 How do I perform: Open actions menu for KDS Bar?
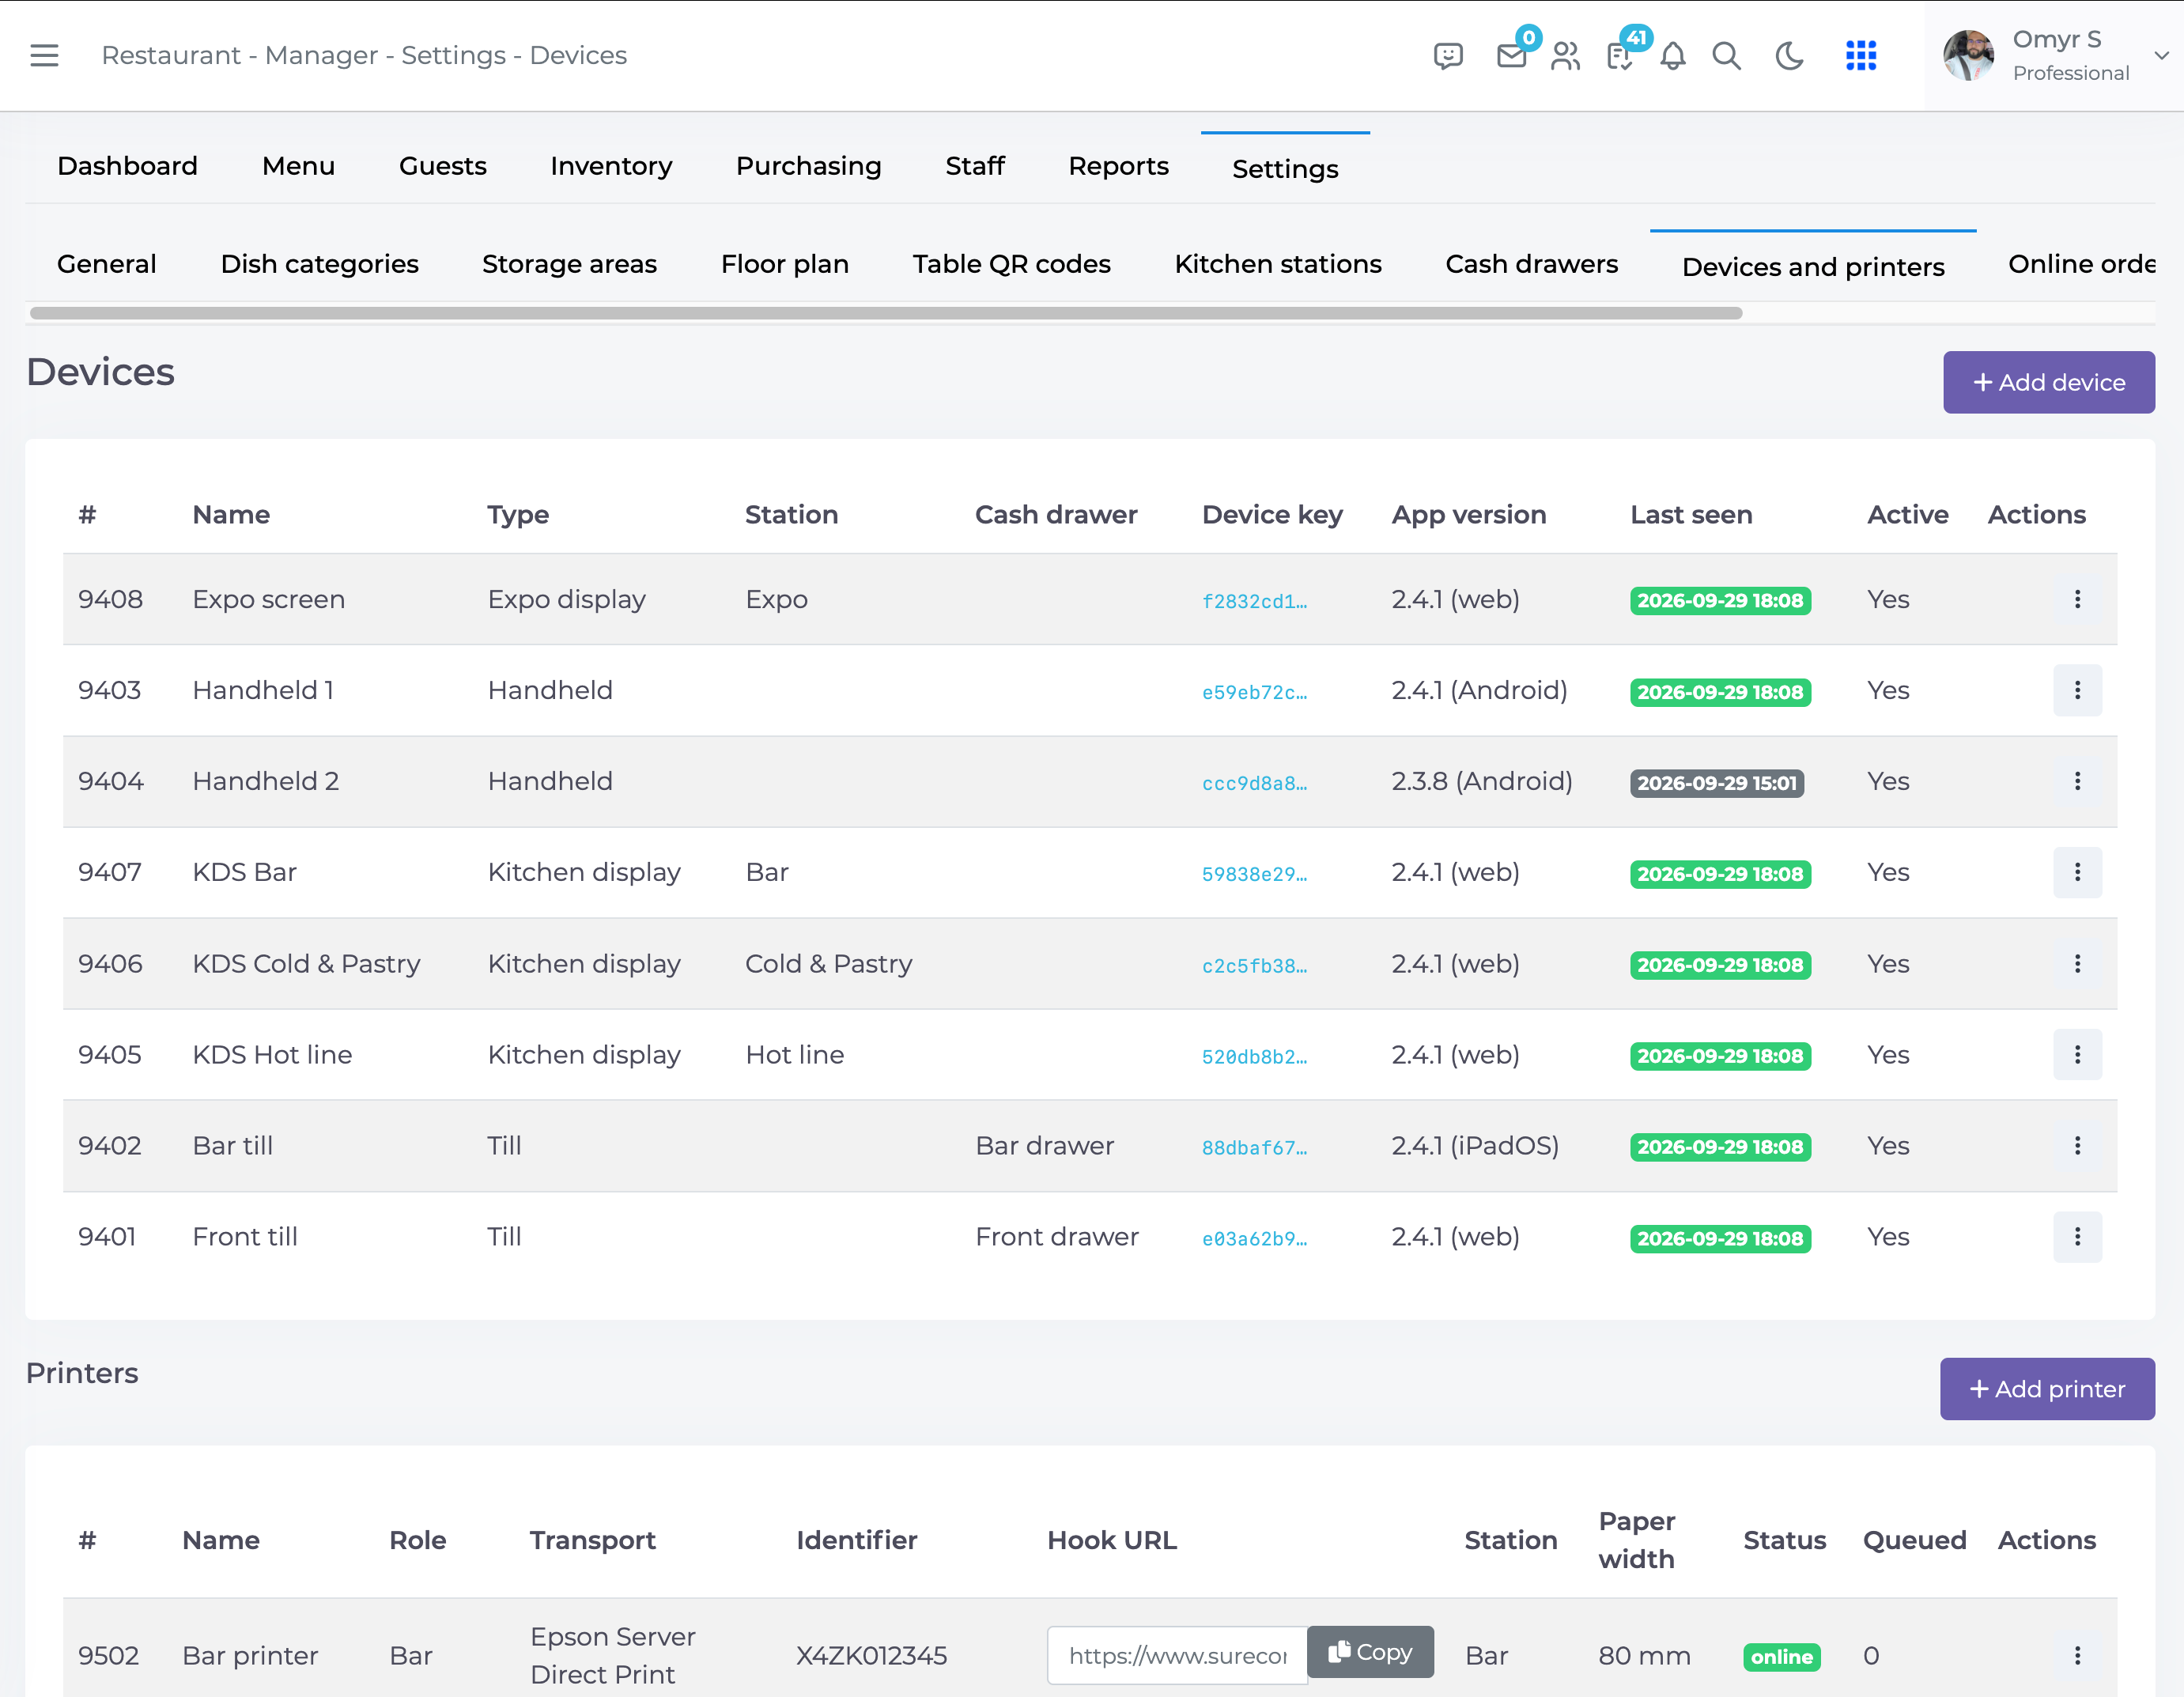coord(2077,872)
